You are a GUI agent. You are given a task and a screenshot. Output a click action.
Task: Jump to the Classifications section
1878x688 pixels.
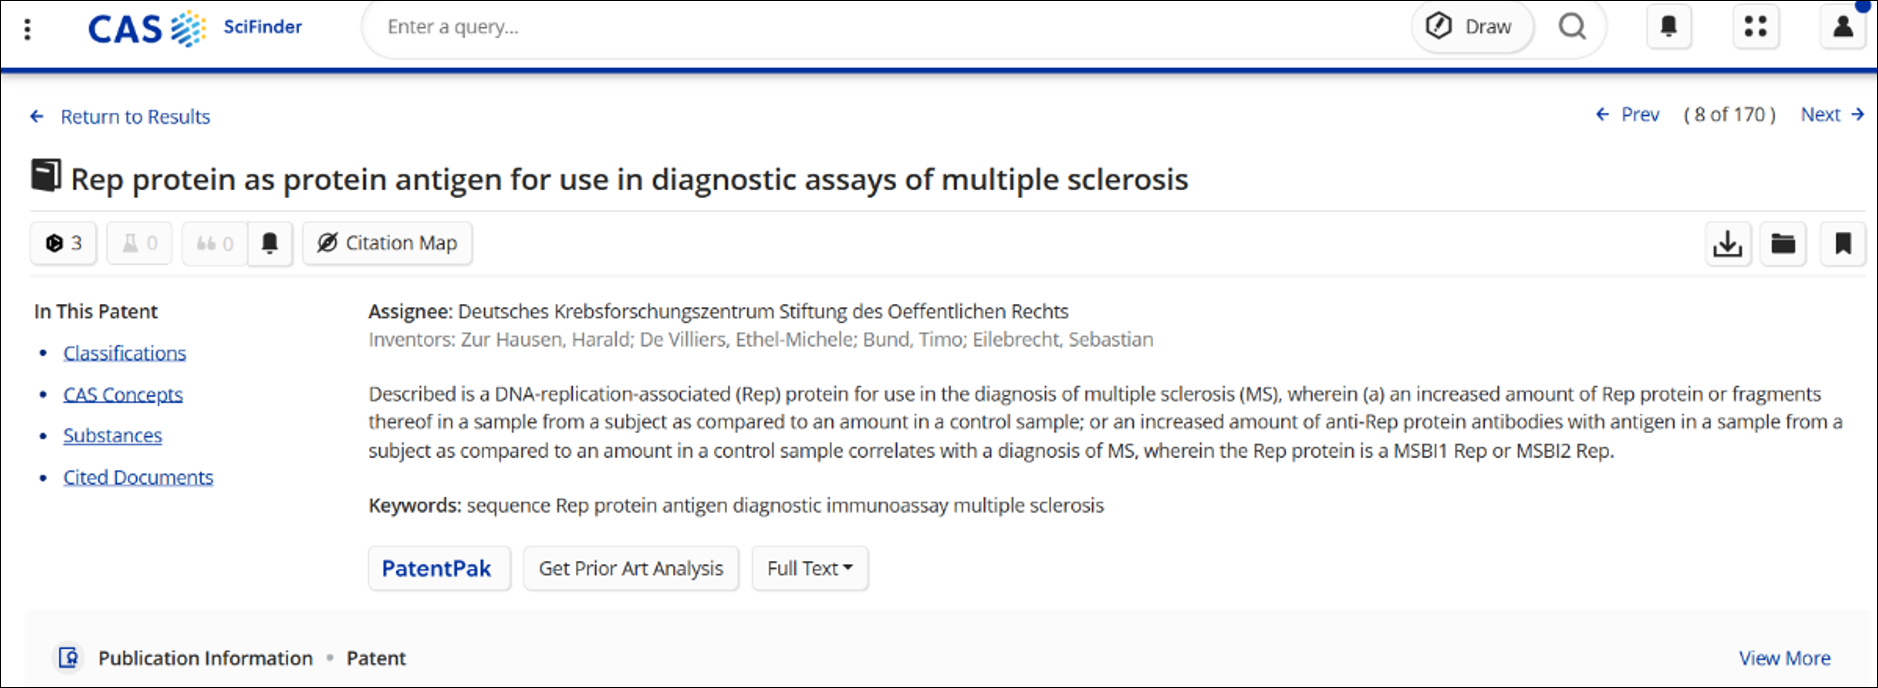(124, 353)
